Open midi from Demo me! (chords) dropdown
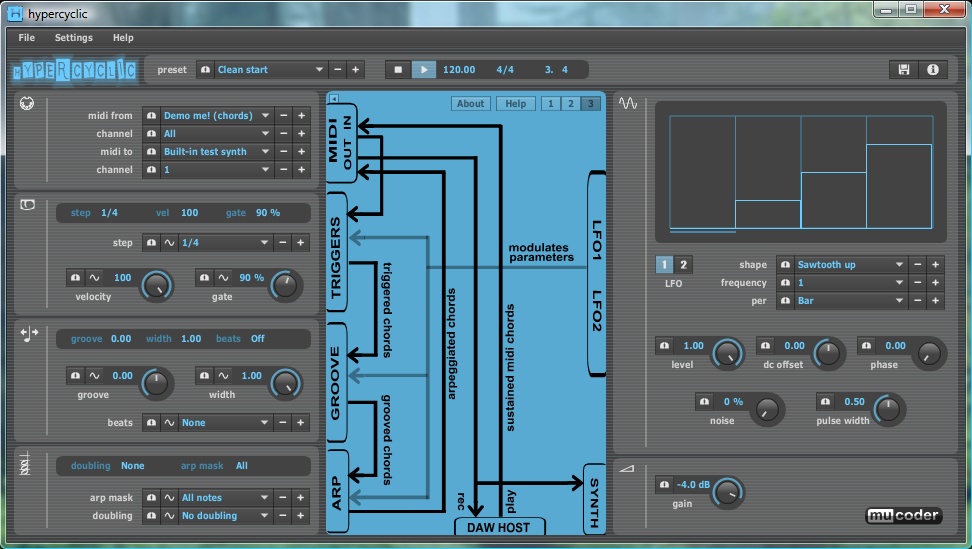972x549 pixels. [216, 115]
